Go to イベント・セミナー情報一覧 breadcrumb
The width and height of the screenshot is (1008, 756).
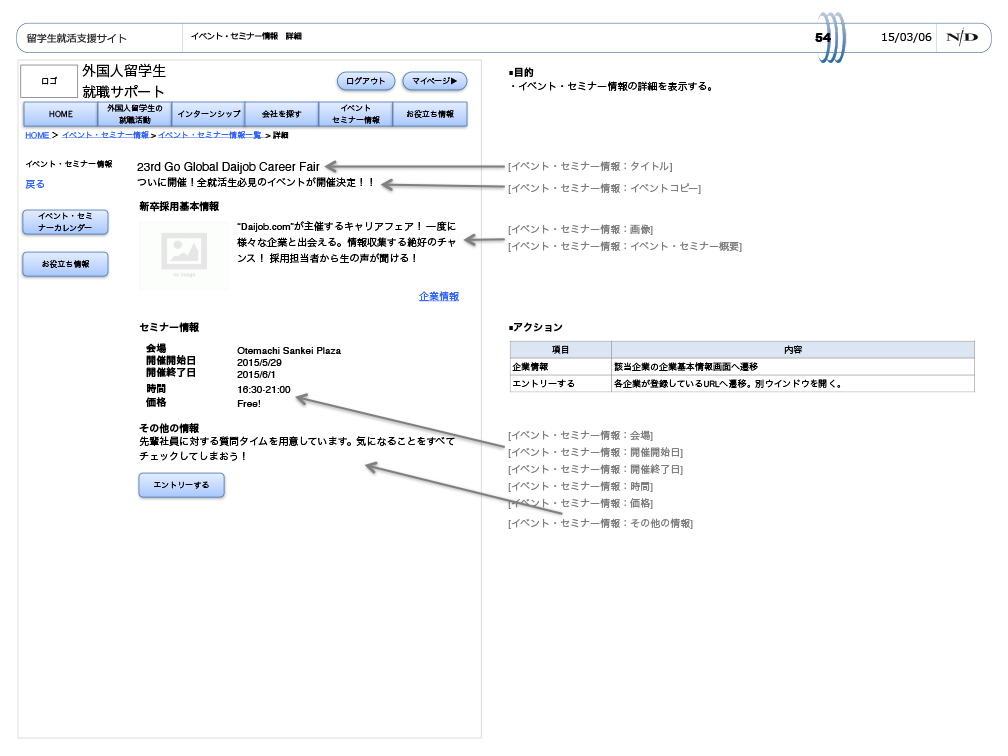(209, 135)
